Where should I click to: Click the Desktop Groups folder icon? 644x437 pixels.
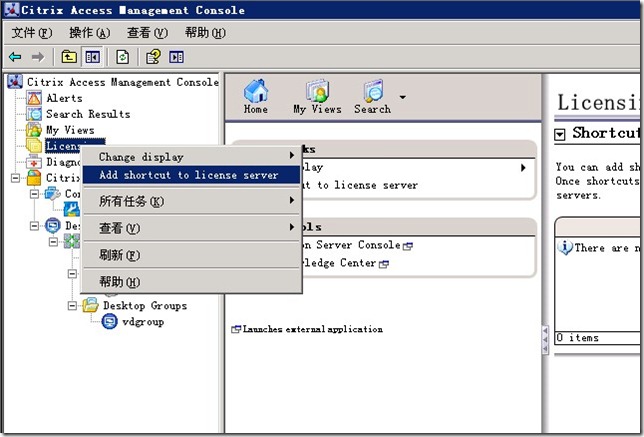tap(90, 306)
